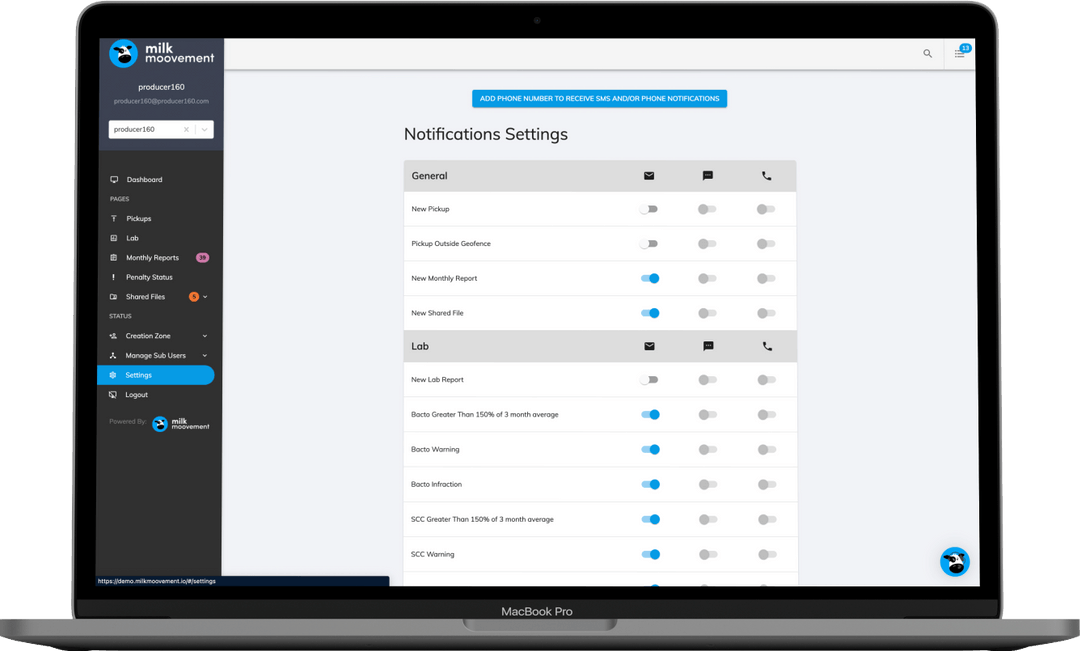Turn off Bacto Warning email toggle
Image resolution: width=1080 pixels, height=651 pixels.
pos(650,449)
